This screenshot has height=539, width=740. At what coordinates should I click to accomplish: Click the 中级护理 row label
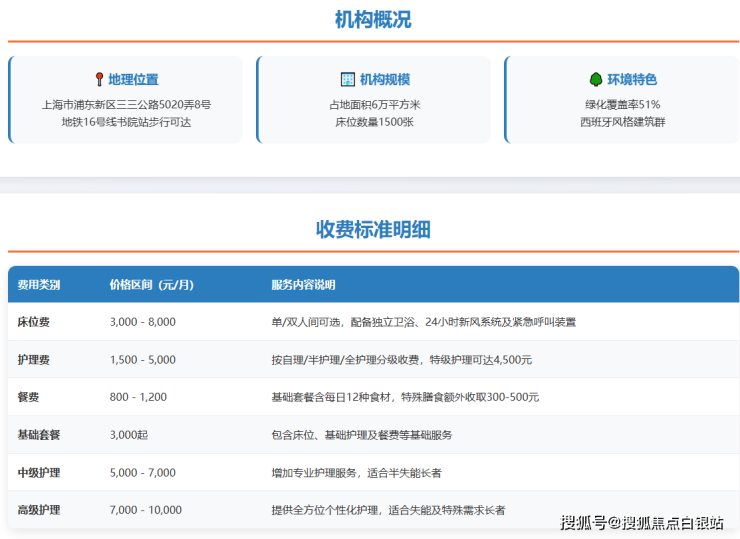pos(39,472)
